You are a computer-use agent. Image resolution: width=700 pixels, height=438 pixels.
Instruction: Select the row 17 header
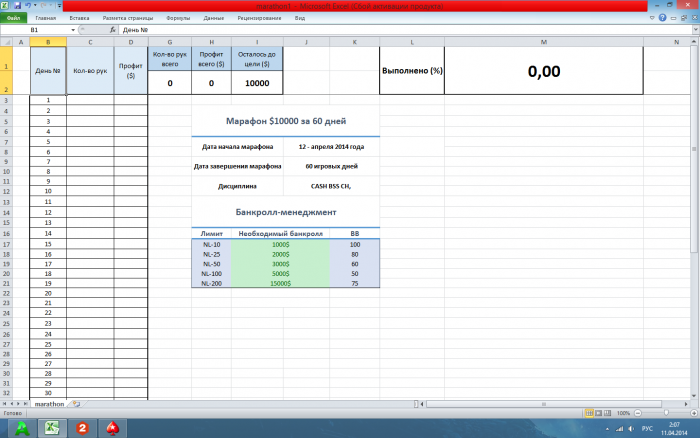click(x=6, y=244)
